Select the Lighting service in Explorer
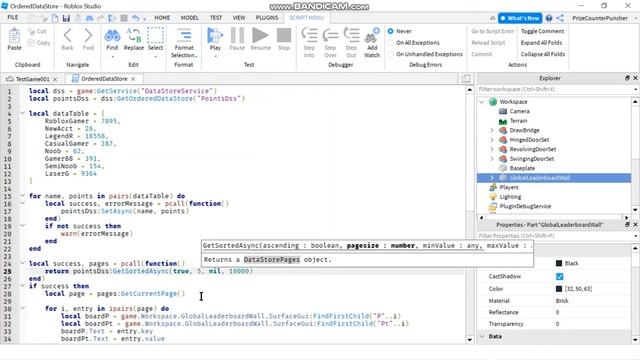The height and width of the screenshot is (360, 640). 510,197
